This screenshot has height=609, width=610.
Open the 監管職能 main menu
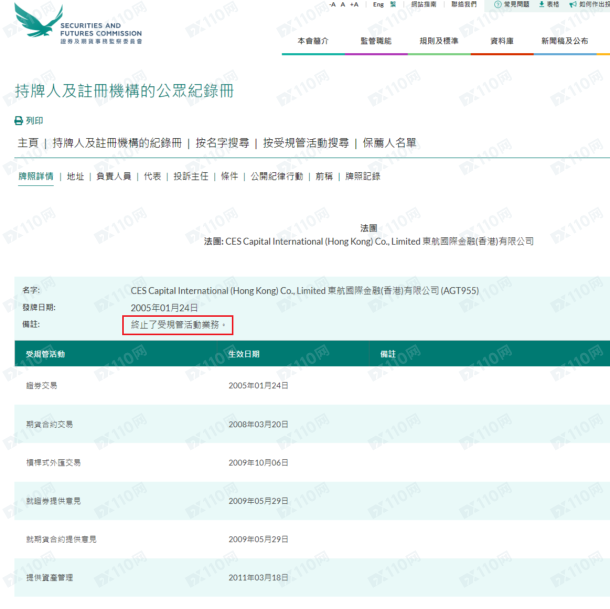click(376, 41)
